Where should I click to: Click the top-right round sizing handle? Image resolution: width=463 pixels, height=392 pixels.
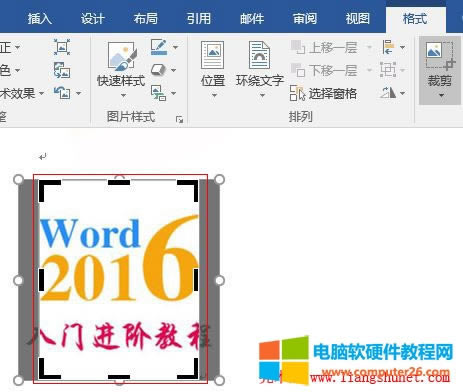[219, 180]
